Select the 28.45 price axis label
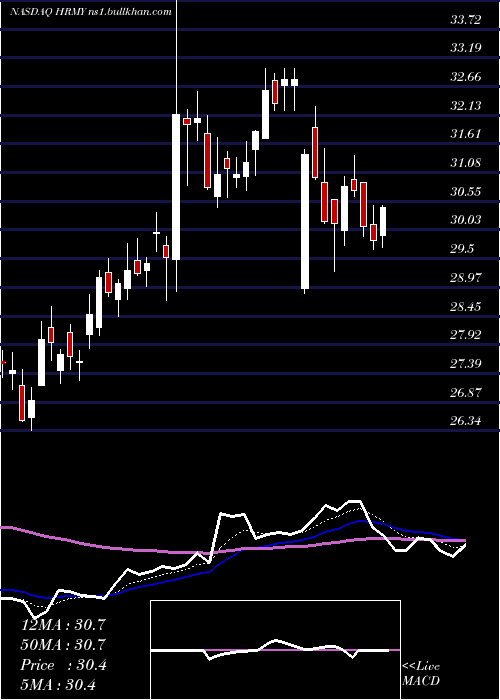 point(466,307)
